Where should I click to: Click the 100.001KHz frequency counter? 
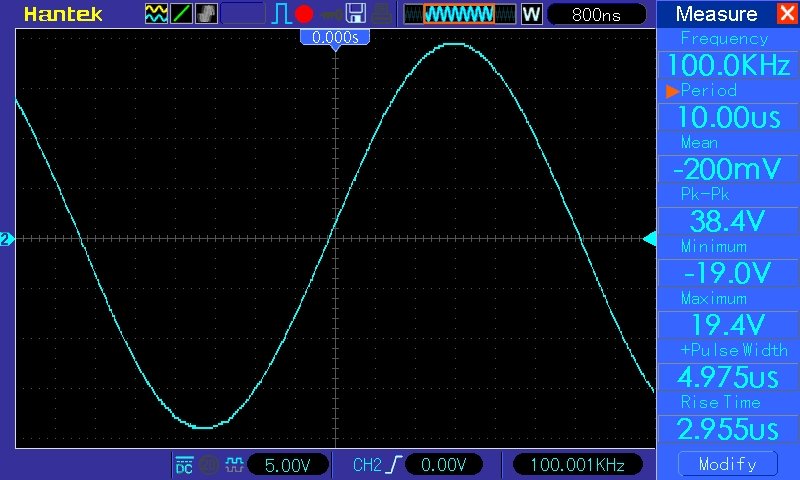coord(577,465)
